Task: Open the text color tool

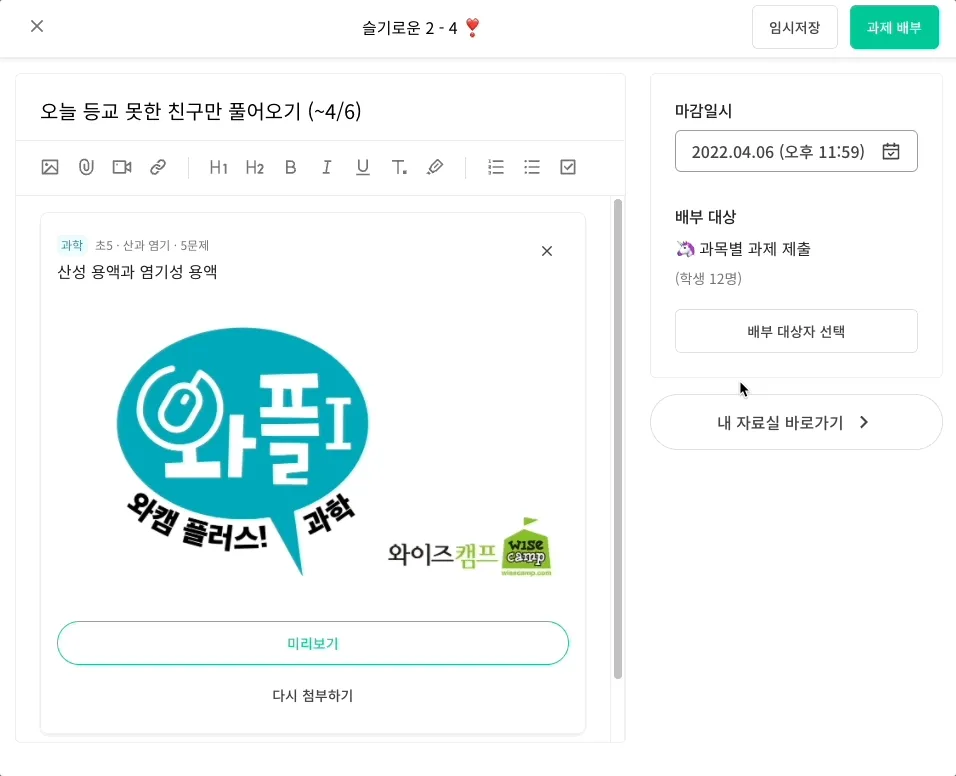Action: coord(399,167)
